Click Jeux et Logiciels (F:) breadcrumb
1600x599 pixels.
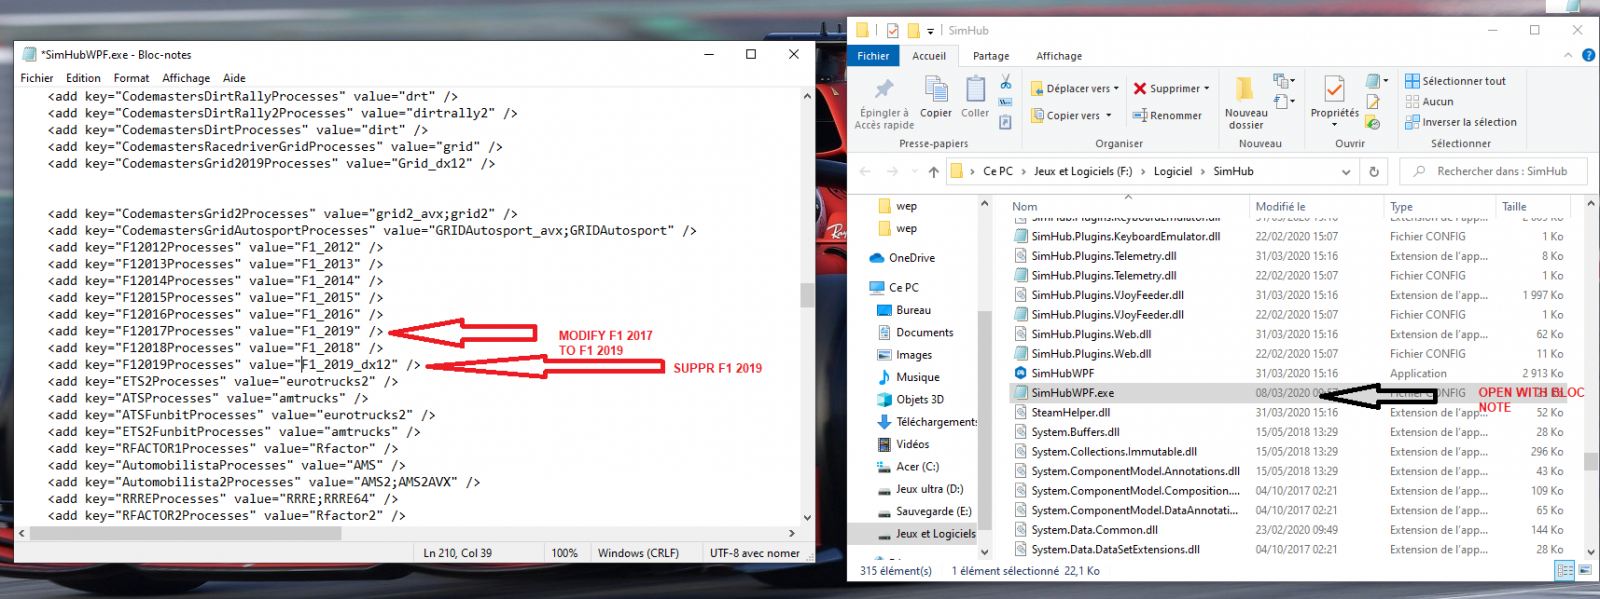coord(1083,172)
